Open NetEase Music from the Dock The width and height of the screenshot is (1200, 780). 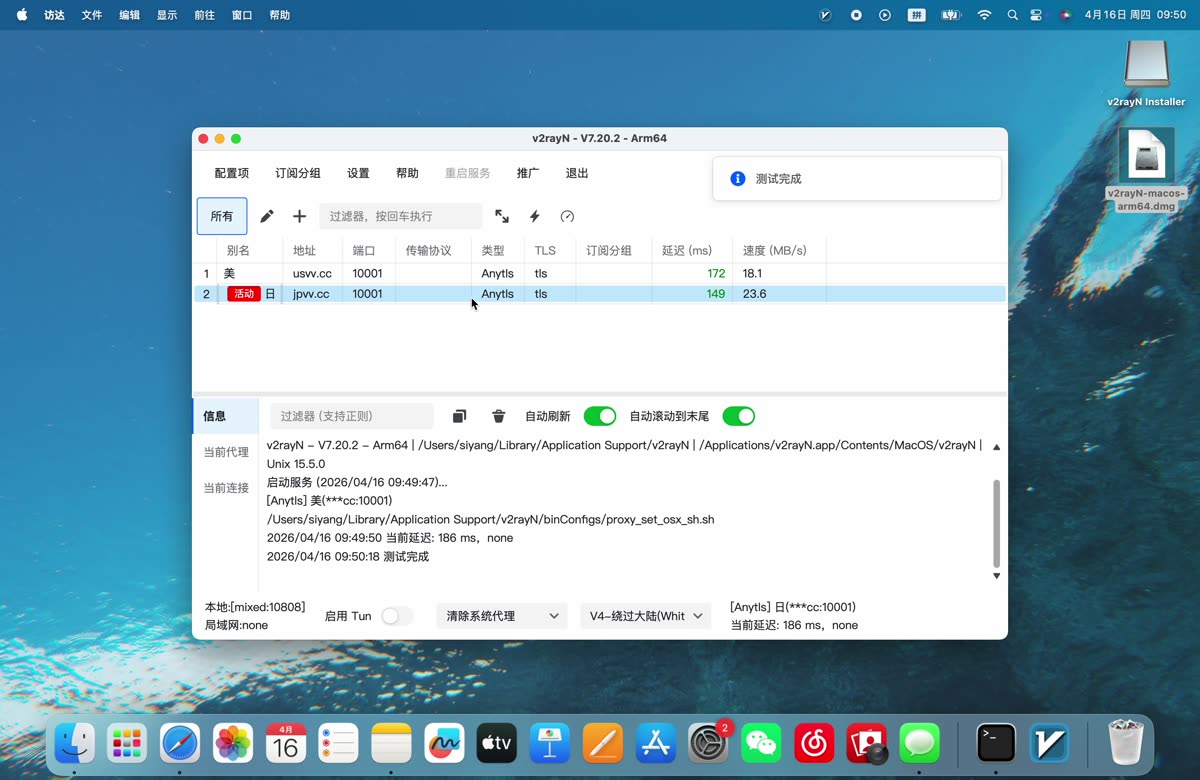click(815, 743)
